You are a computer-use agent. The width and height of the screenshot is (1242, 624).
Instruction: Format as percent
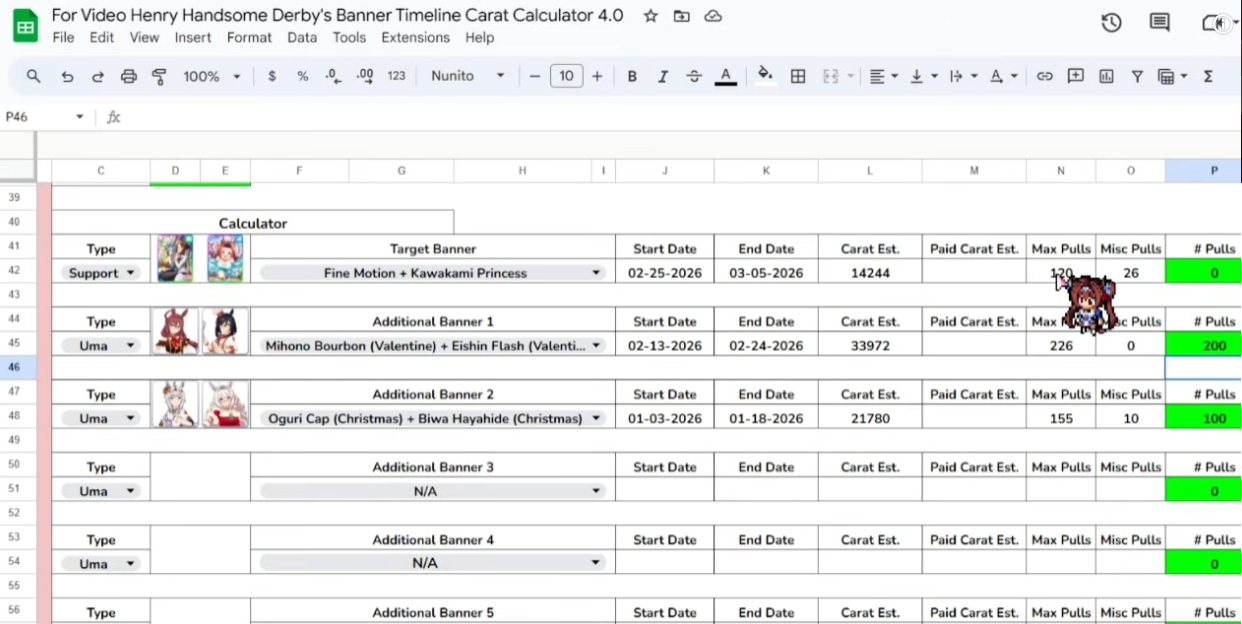(302, 76)
